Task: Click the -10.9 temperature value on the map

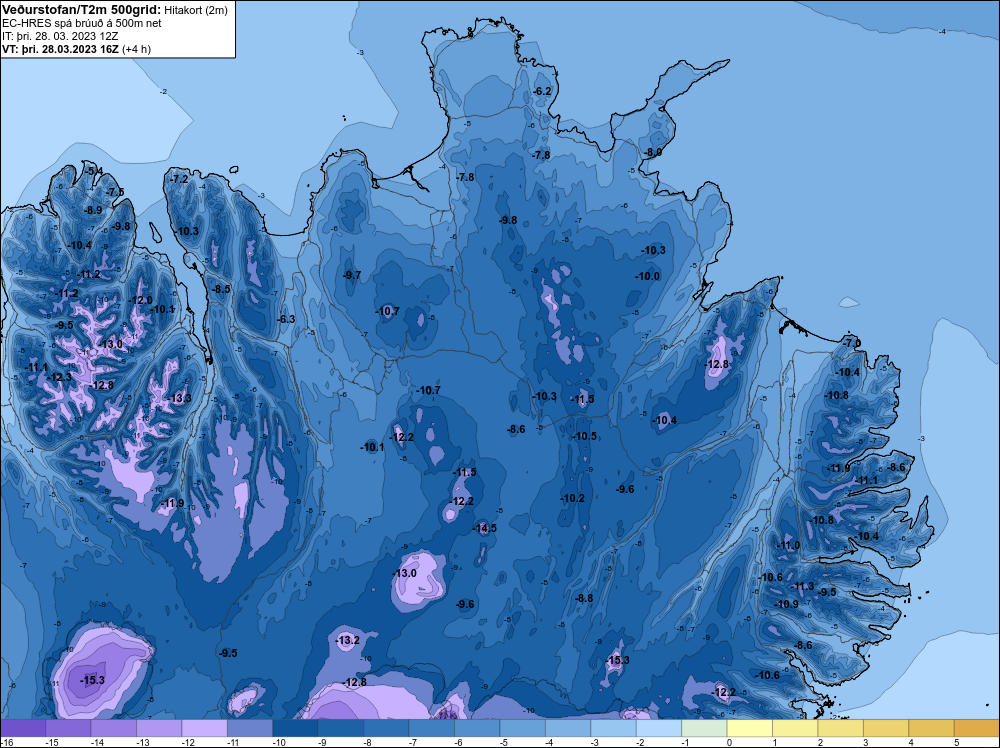Action: [x=786, y=604]
